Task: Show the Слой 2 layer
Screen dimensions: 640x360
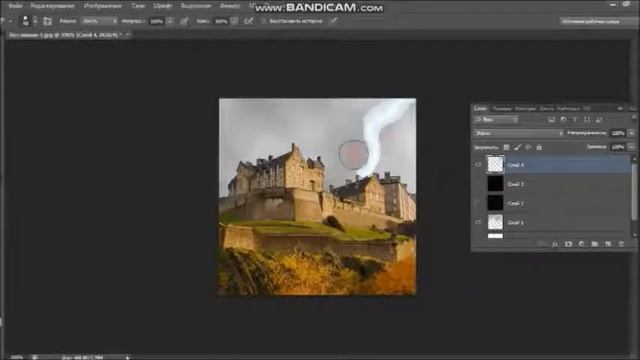Action: point(478,203)
